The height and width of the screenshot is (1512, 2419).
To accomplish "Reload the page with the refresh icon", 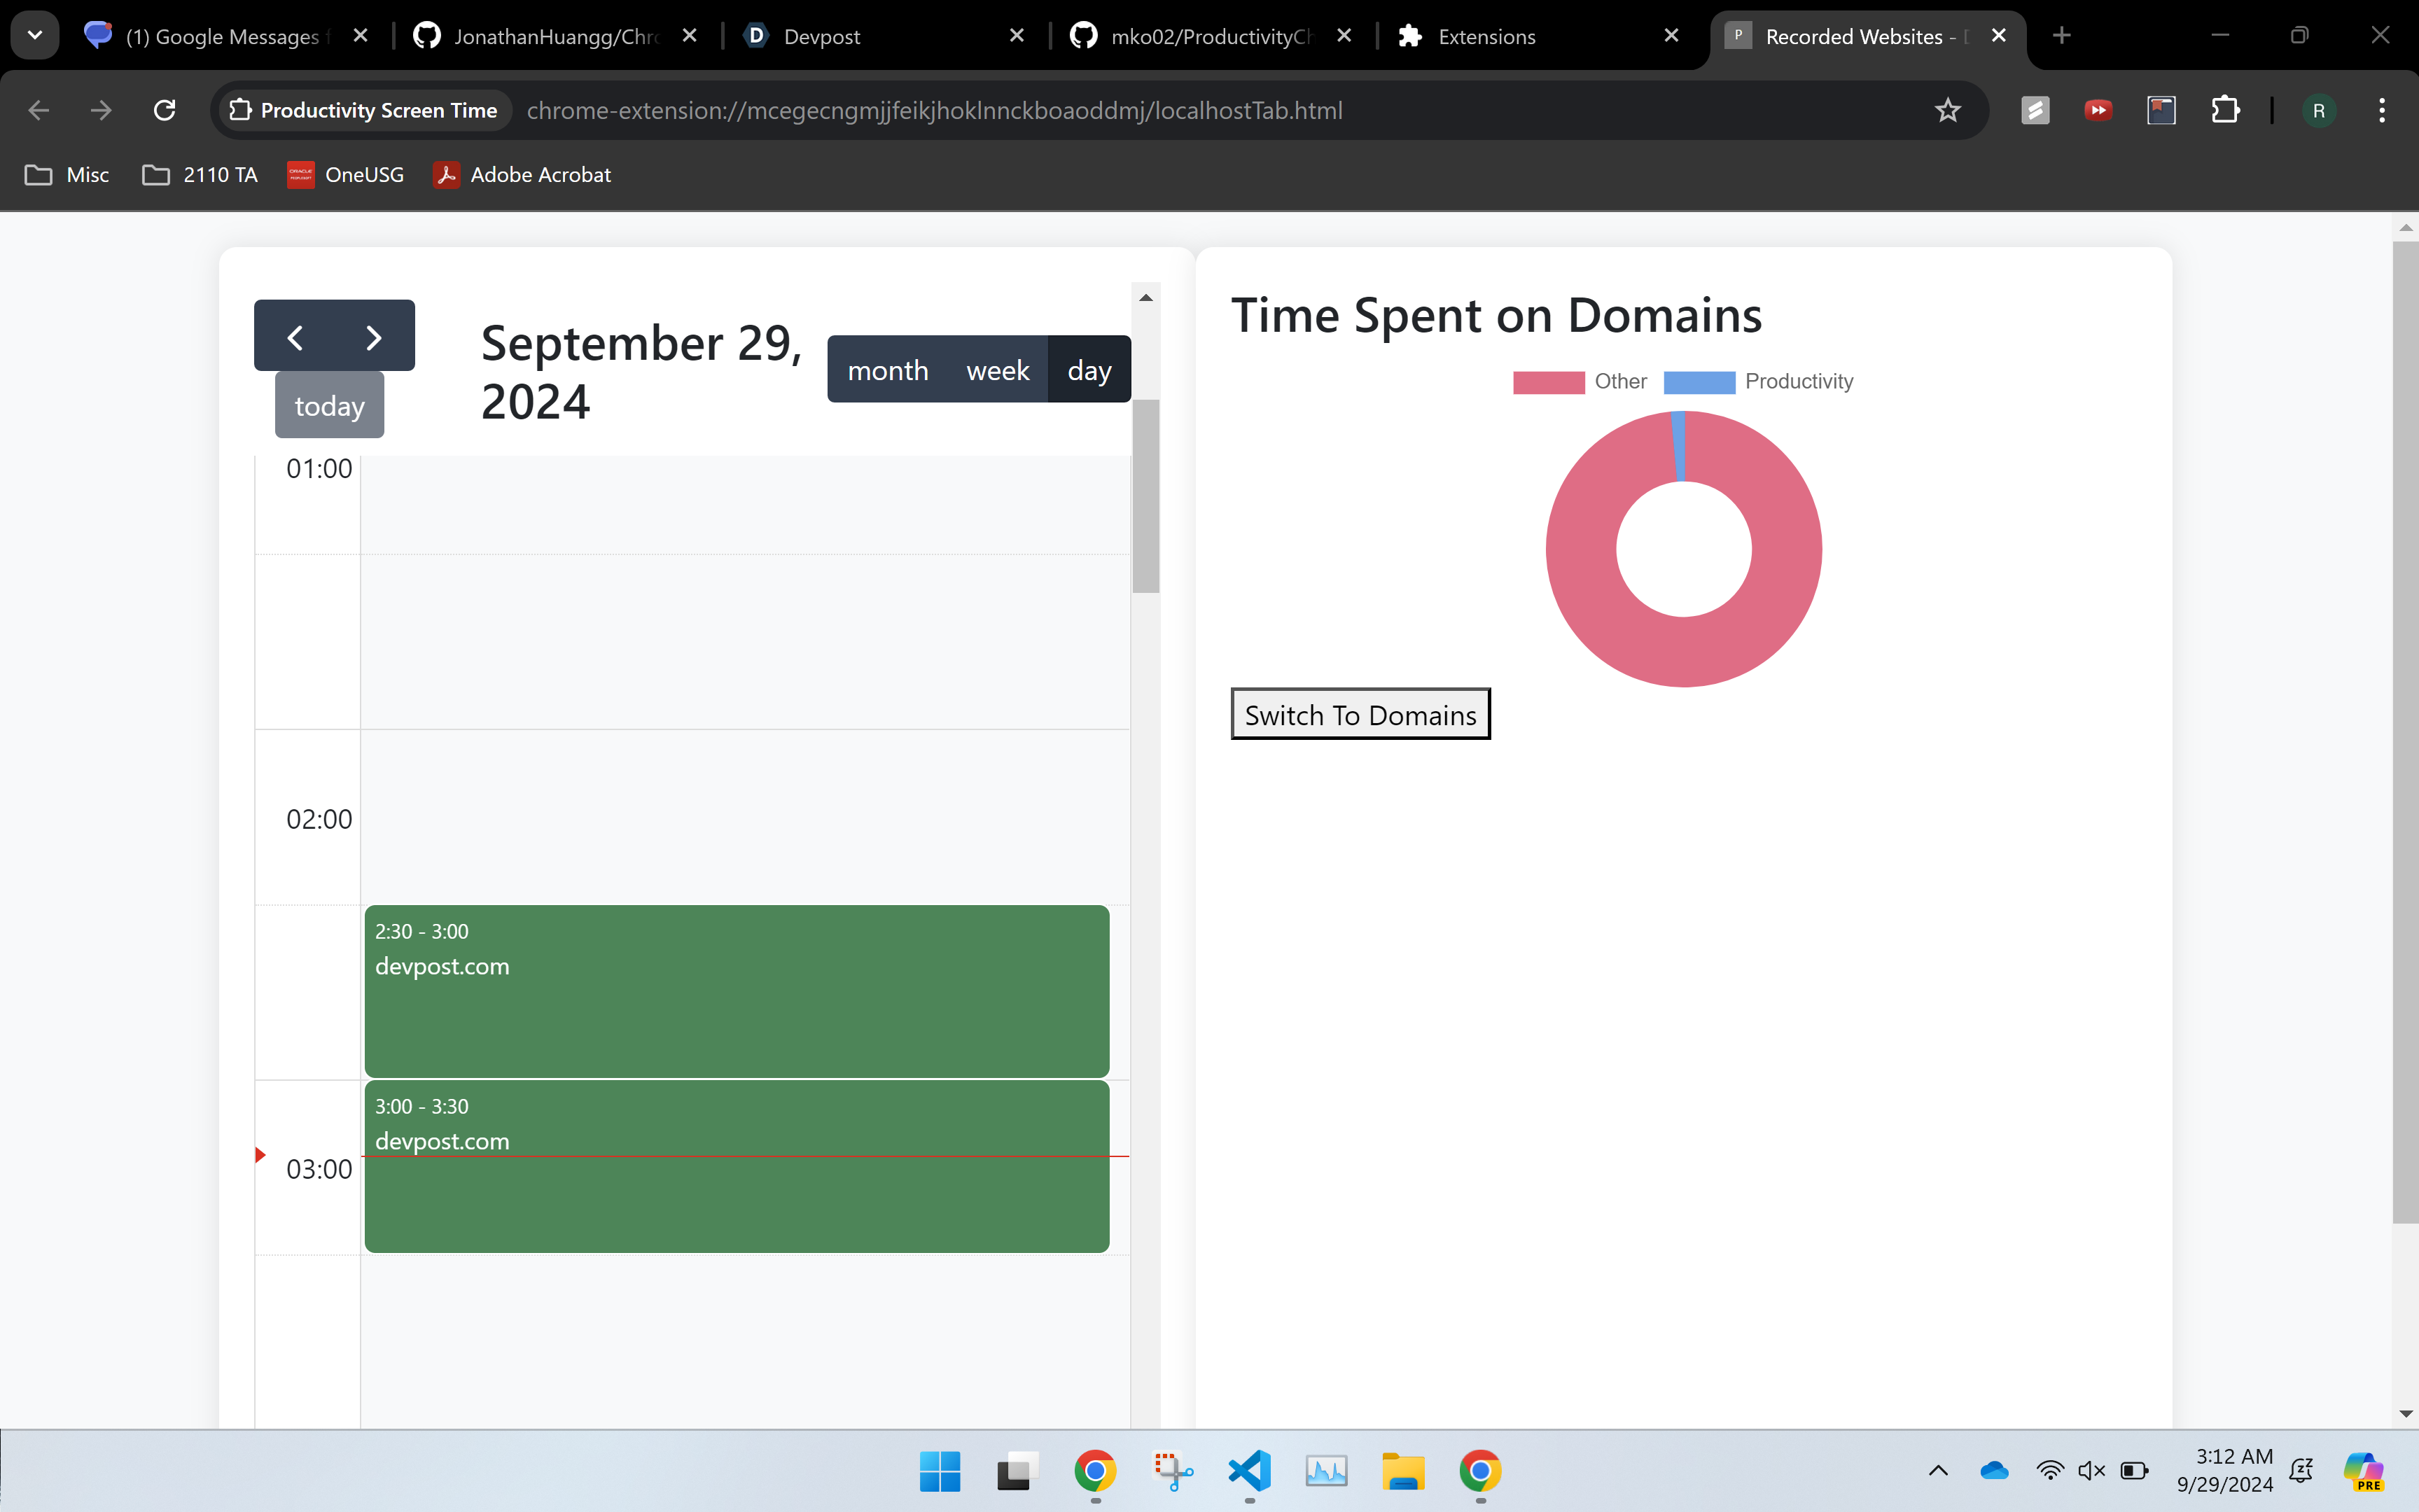I will tap(165, 110).
